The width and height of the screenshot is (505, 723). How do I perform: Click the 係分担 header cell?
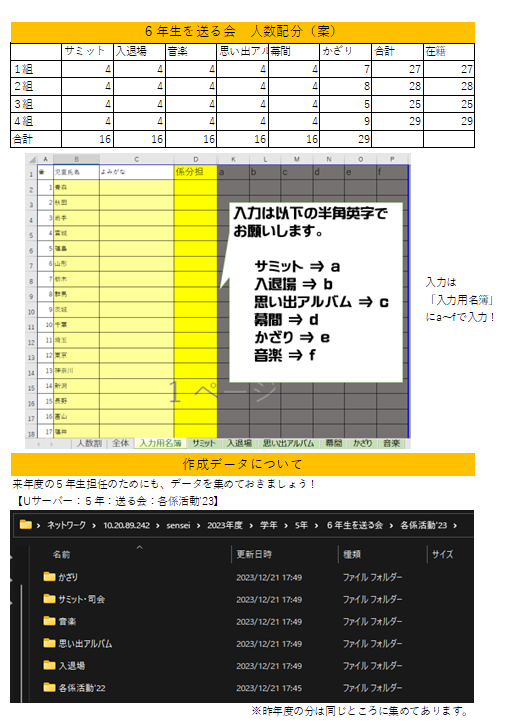click(x=196, y=172)
